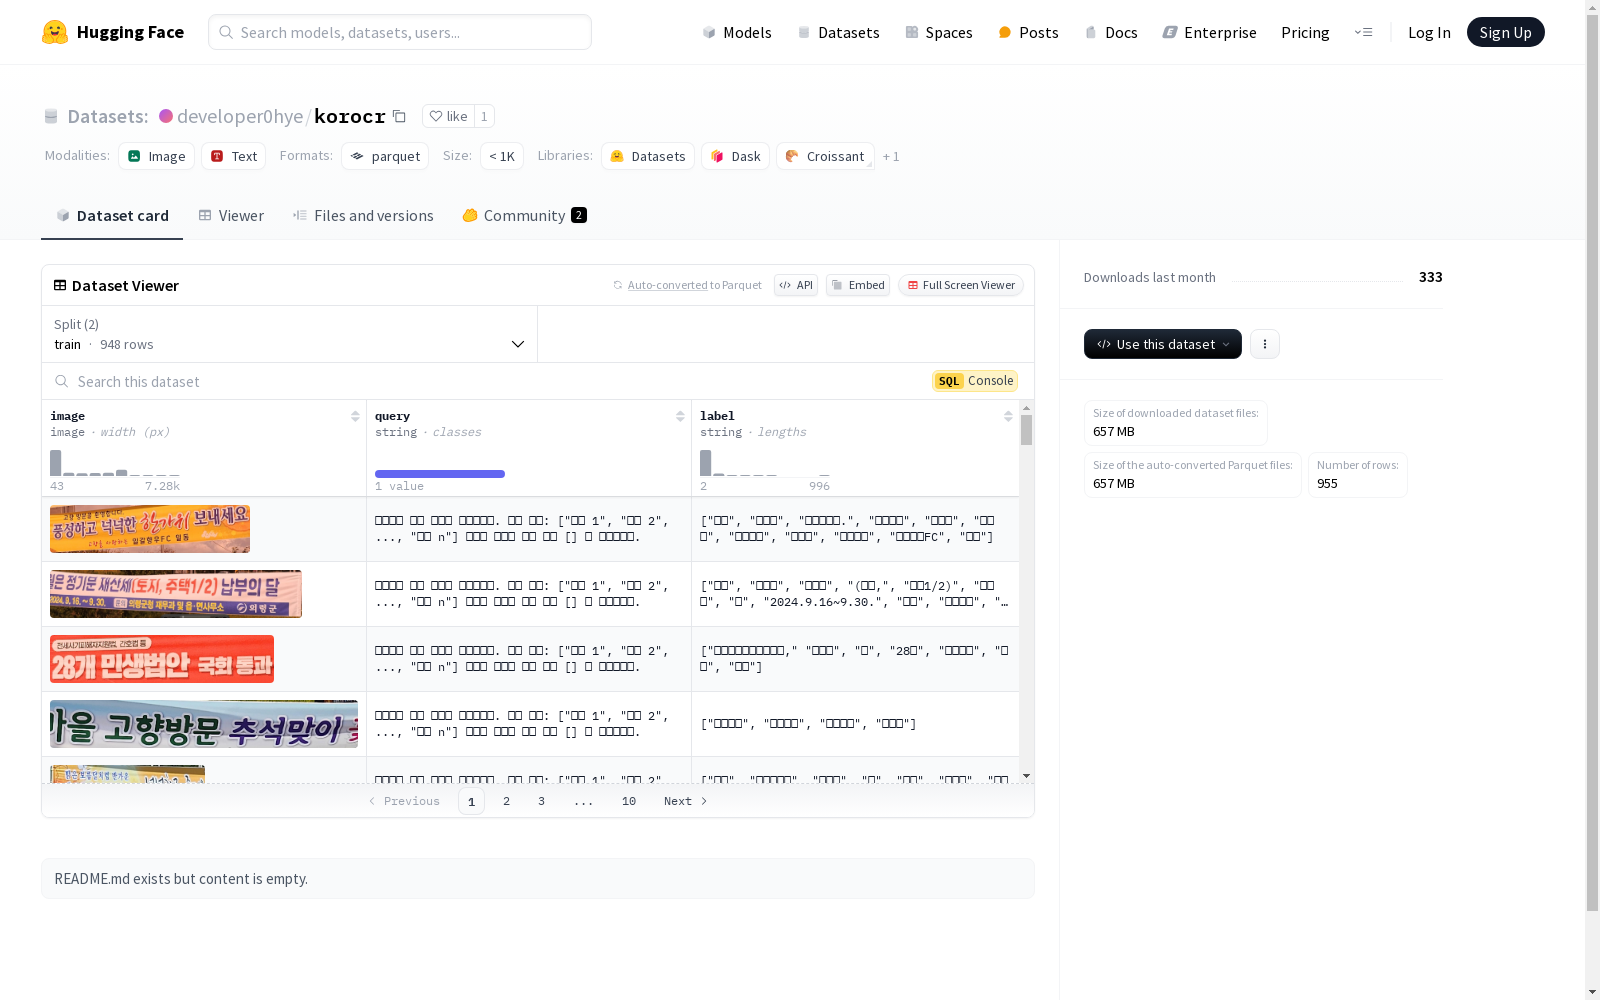Open the three-dot more options button
Screen dimensions: 1600x1000
click(1265, 344)
